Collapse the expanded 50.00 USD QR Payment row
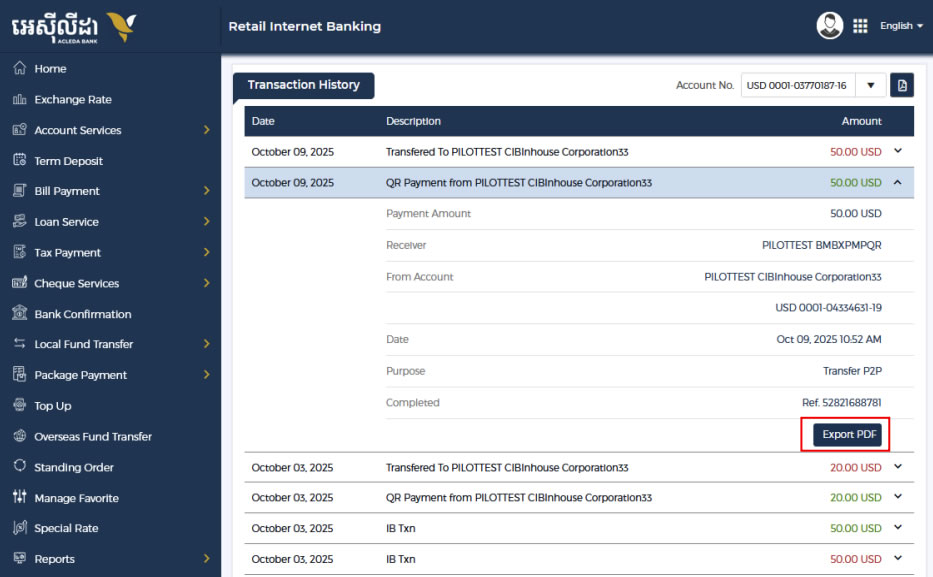Viewport: 933px width, 577px height. tap(897, 183)
